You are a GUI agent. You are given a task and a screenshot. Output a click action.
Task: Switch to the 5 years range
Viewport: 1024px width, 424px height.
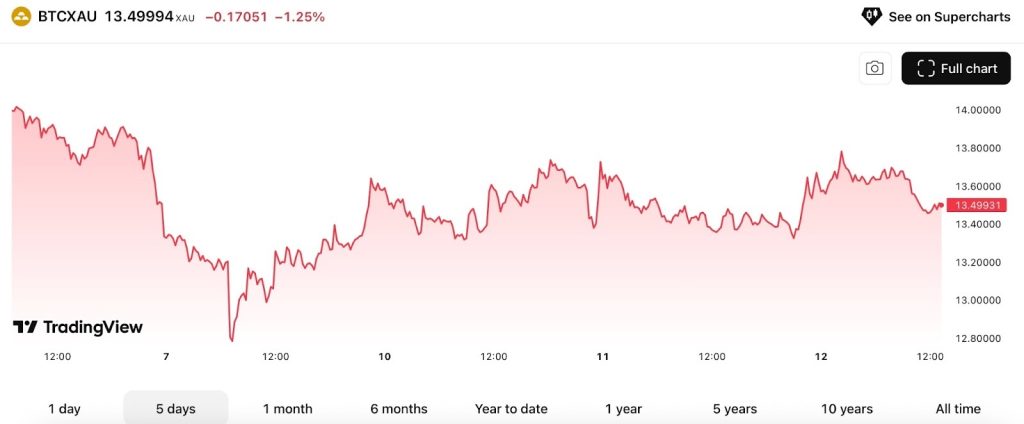(x=734, y=408)
